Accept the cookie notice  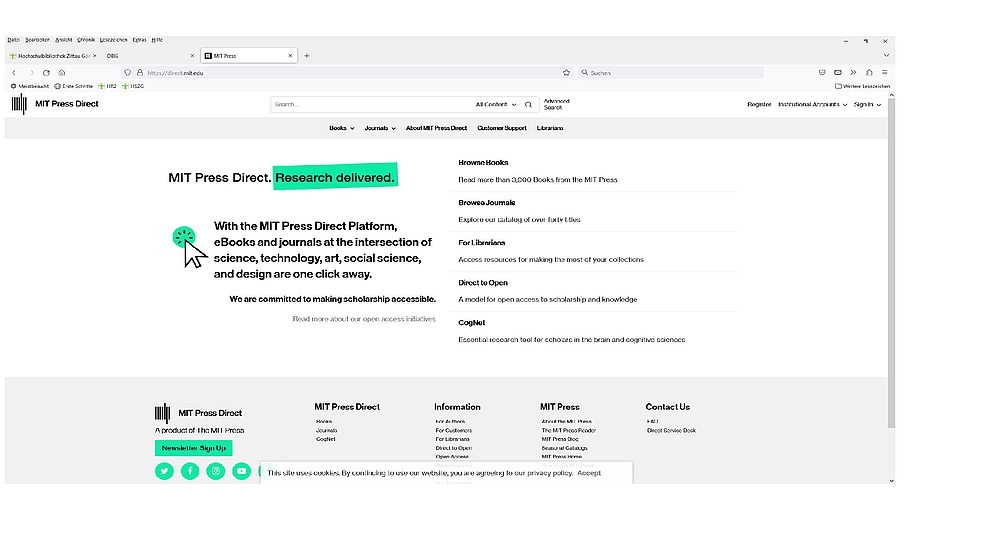(x=589, y=473)
